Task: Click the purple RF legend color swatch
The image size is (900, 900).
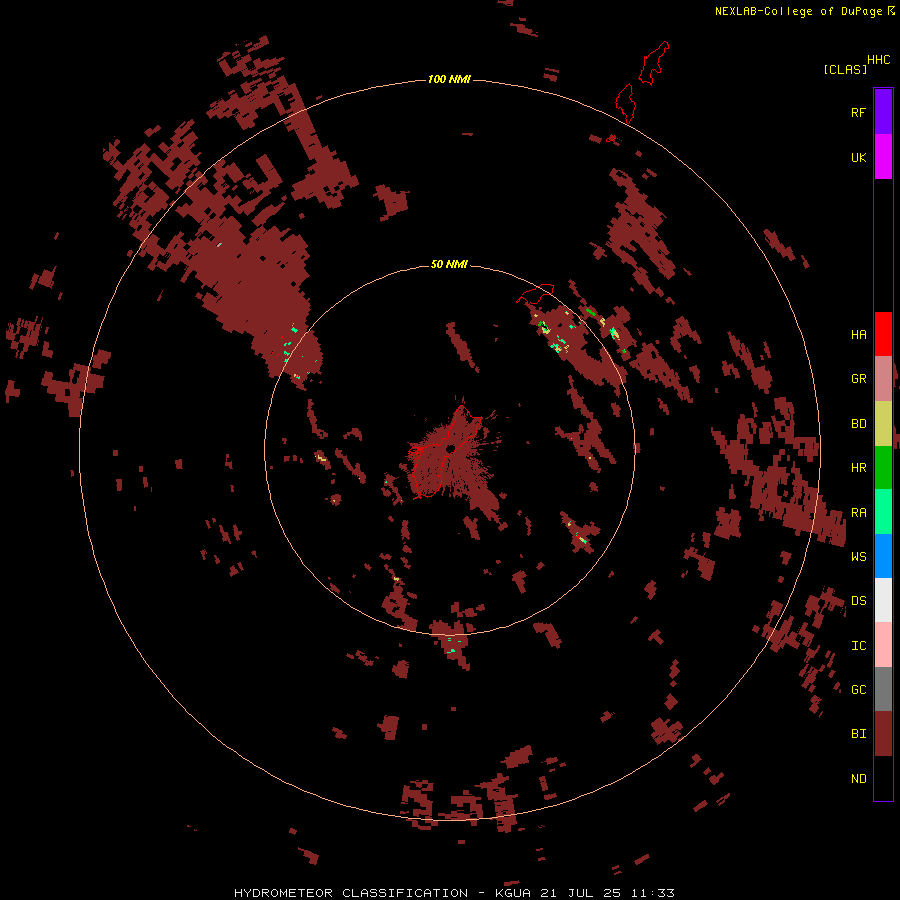Action: (x=883, y=112)
